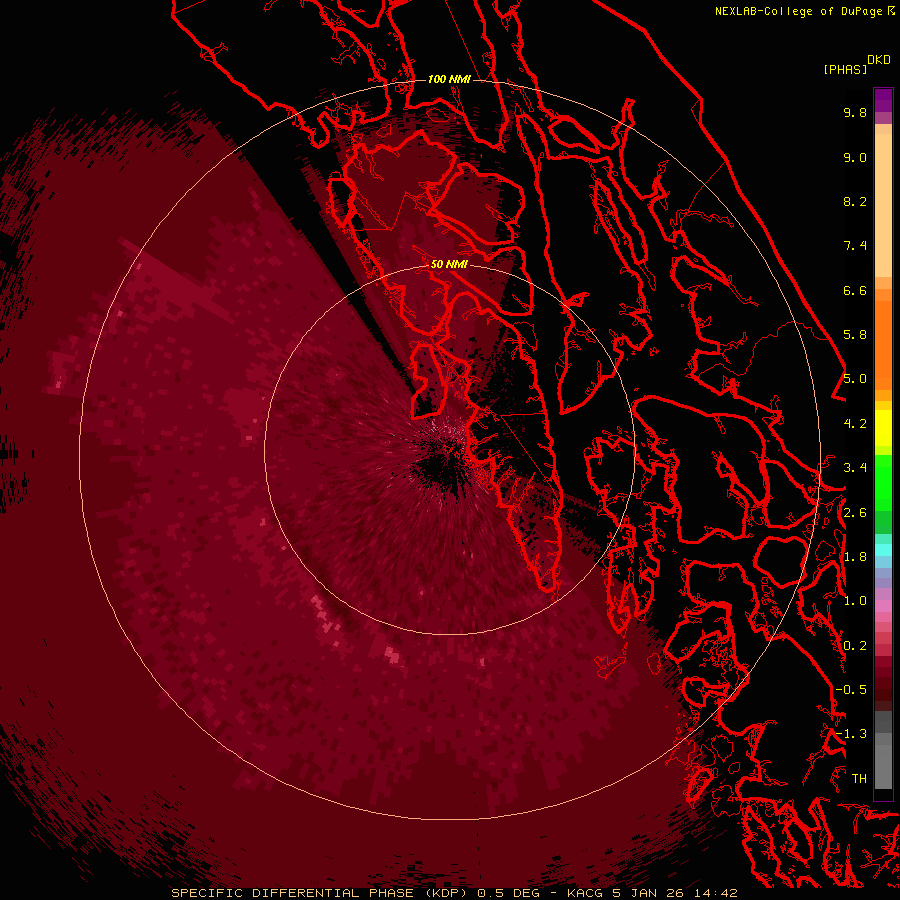
Task: Click the 8.2 legend value
Action: click(855, 201)
